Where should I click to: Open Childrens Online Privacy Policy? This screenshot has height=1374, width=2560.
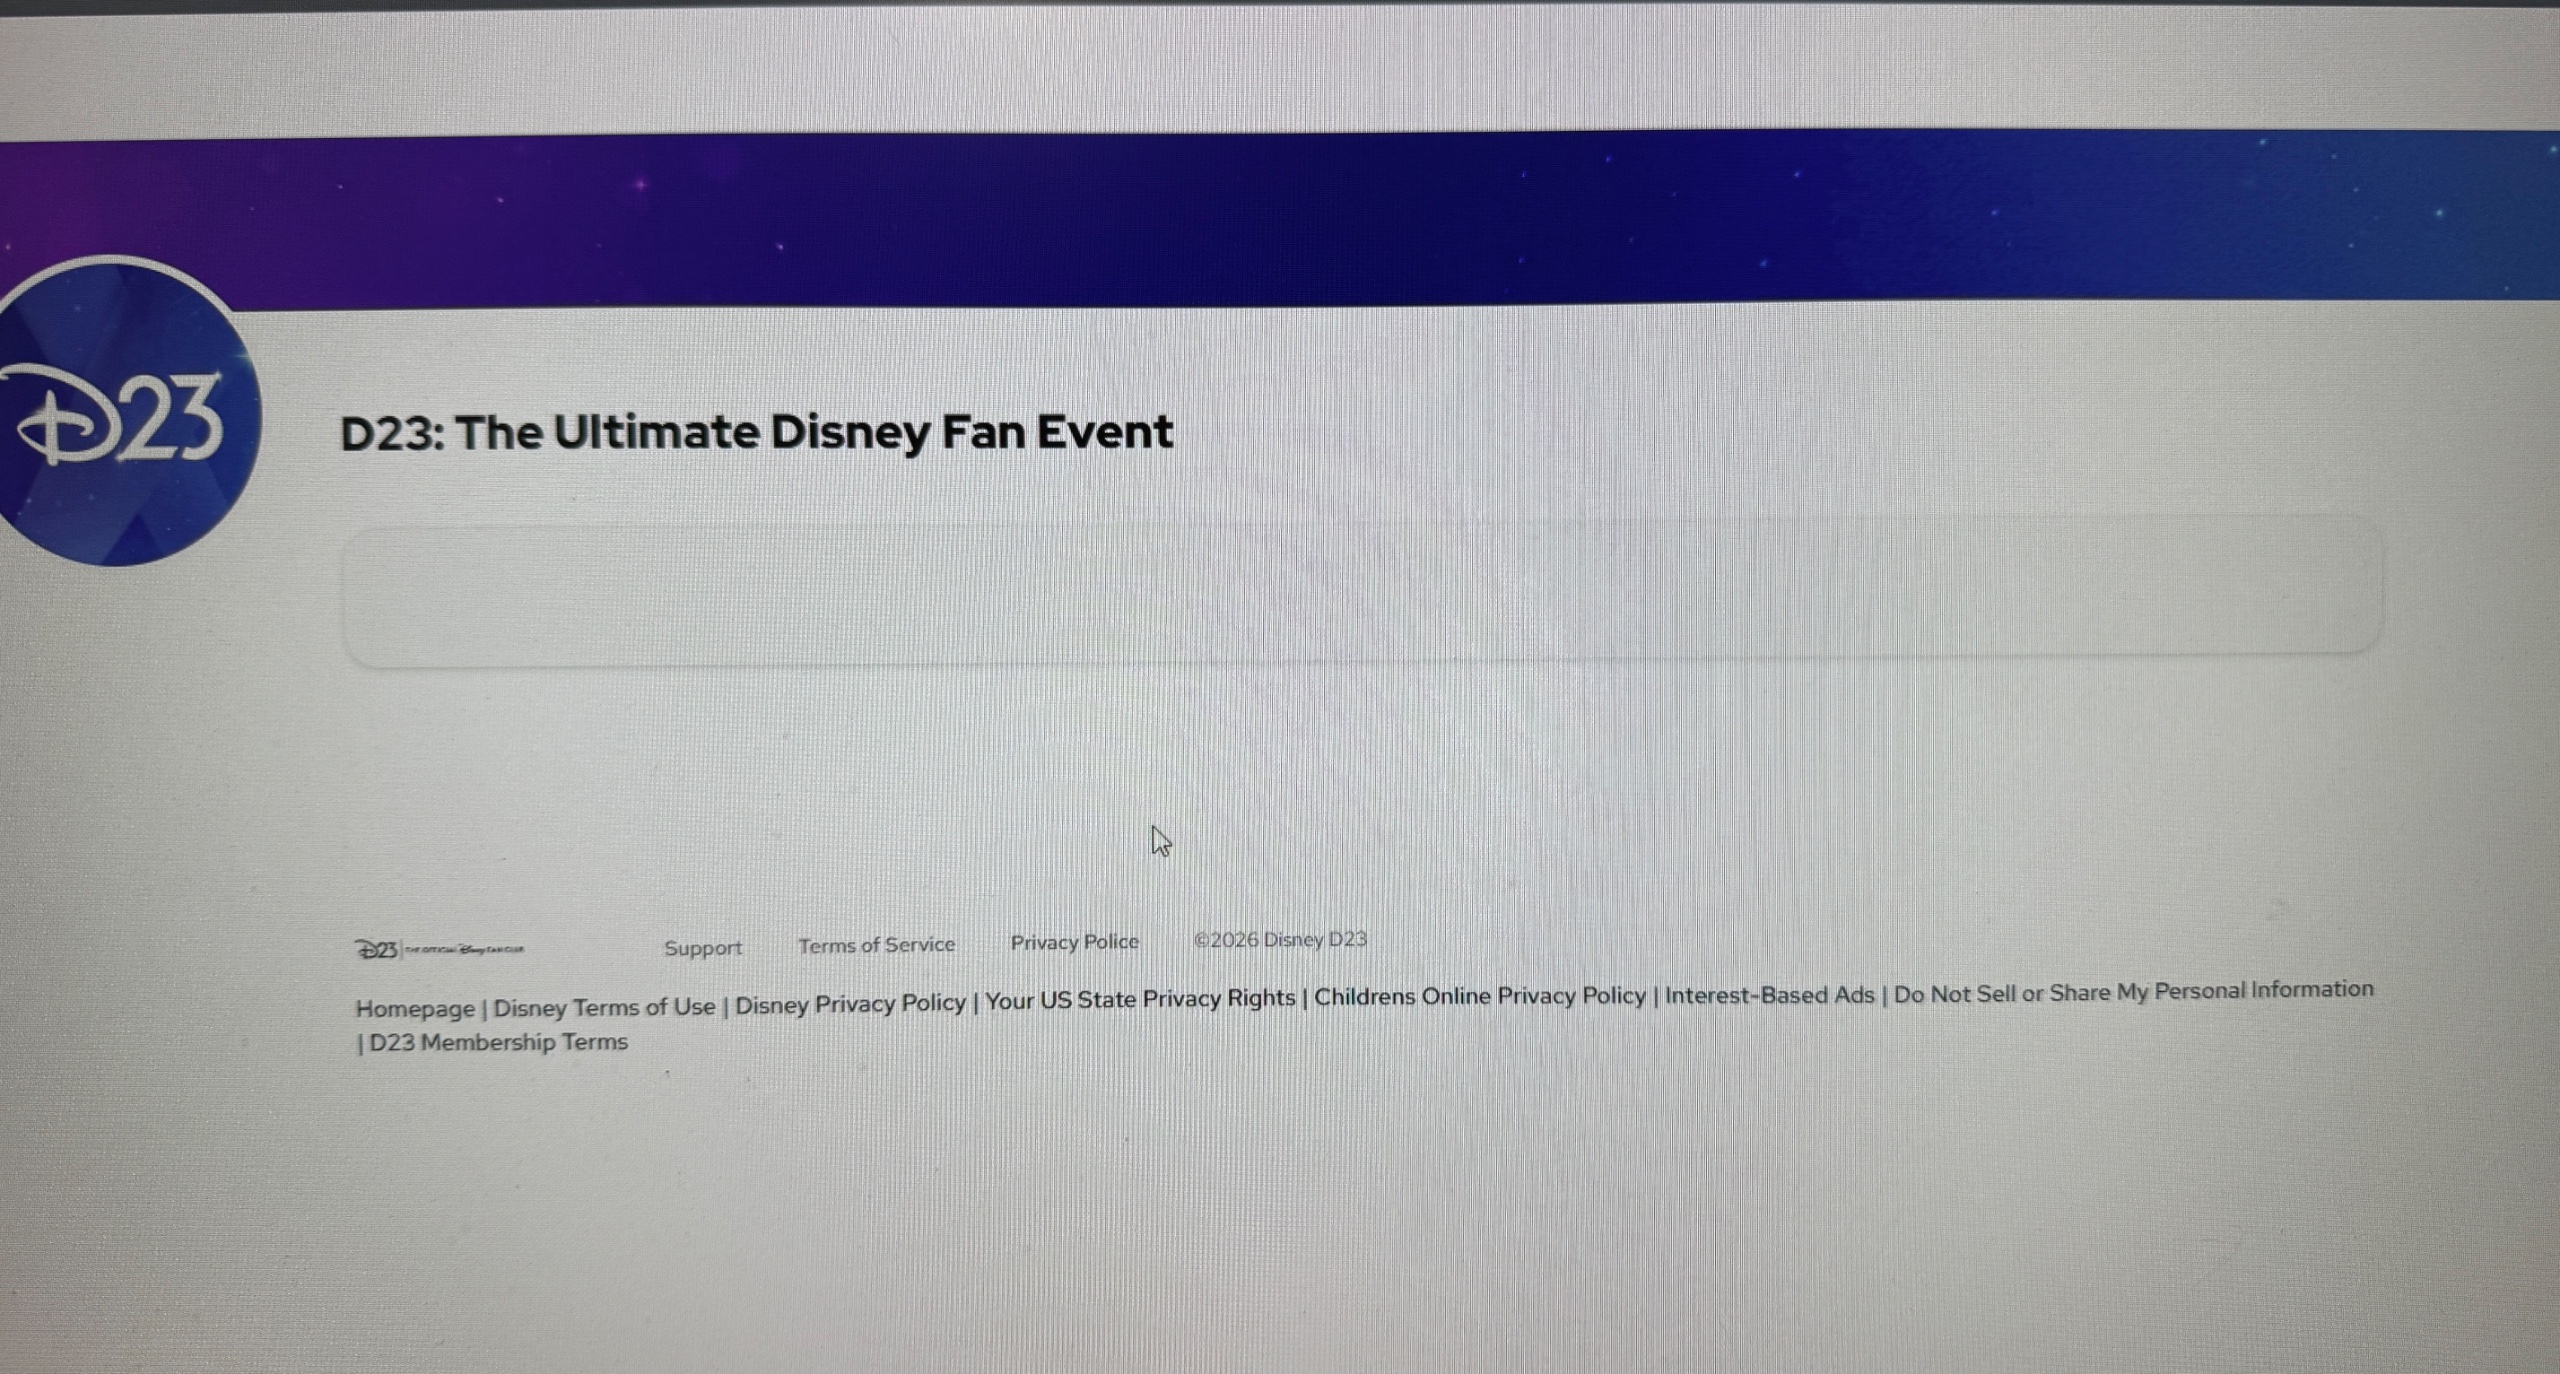tap(1479, 997)
